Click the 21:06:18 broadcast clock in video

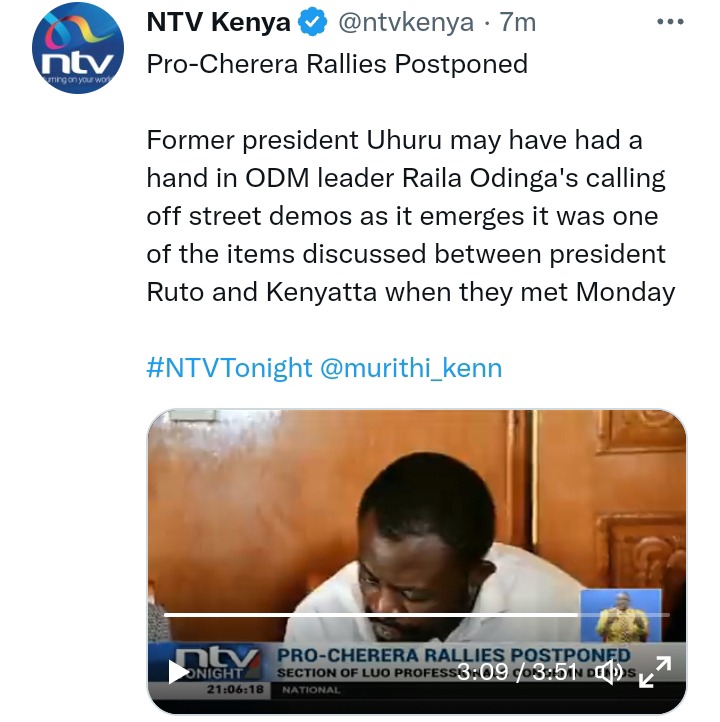[x=235, y=689]
